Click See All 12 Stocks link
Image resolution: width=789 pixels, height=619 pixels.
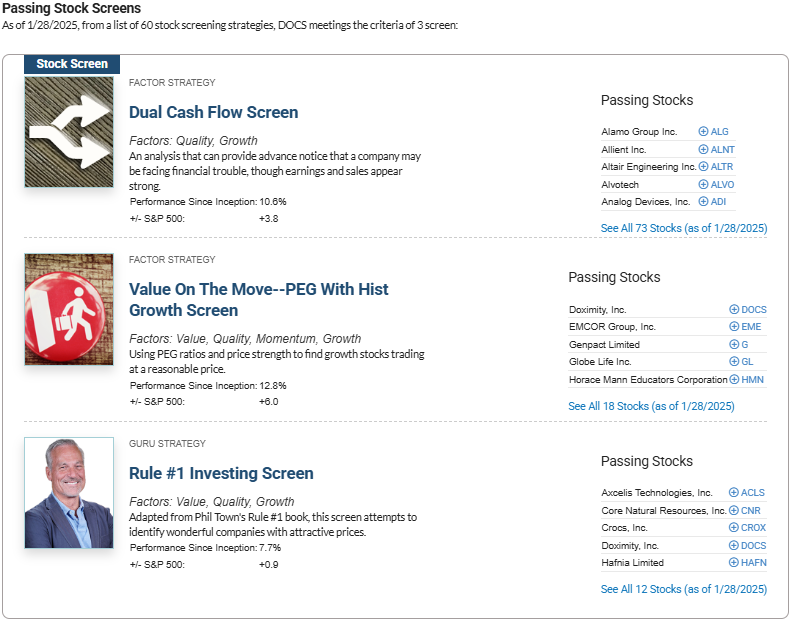coord(684,589)
